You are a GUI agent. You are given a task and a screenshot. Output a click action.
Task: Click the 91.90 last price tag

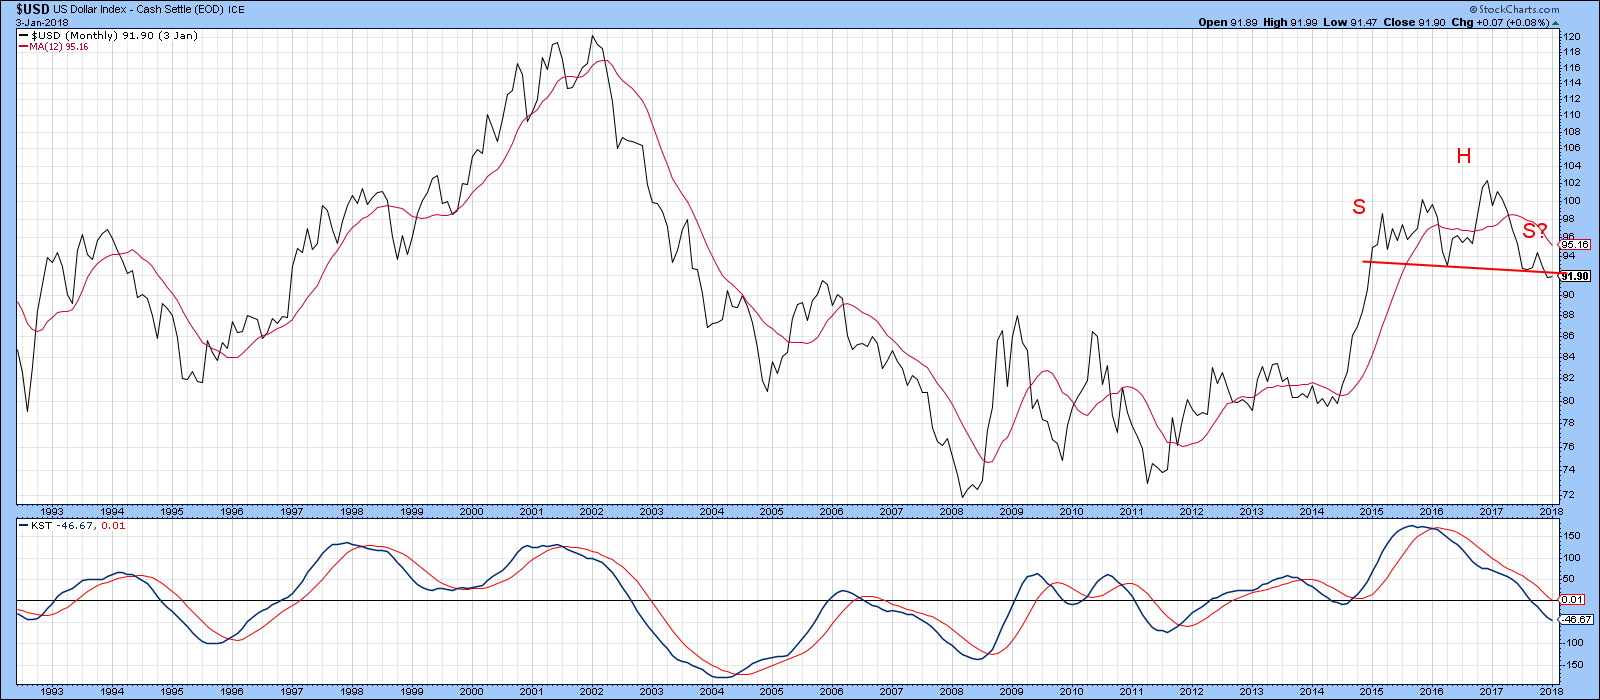pos(1575,276)
